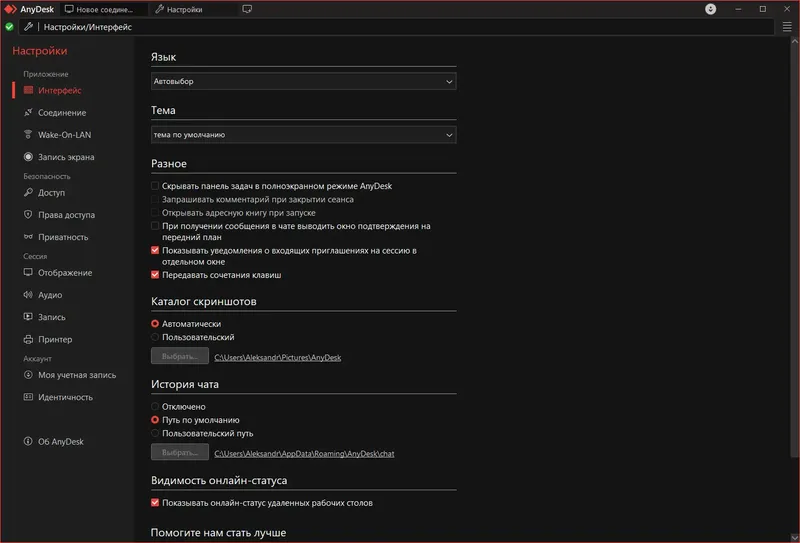The width and height of the screenshot is (800, 543).
Task: Open the Аудио session settings
Action: [50, 295]
